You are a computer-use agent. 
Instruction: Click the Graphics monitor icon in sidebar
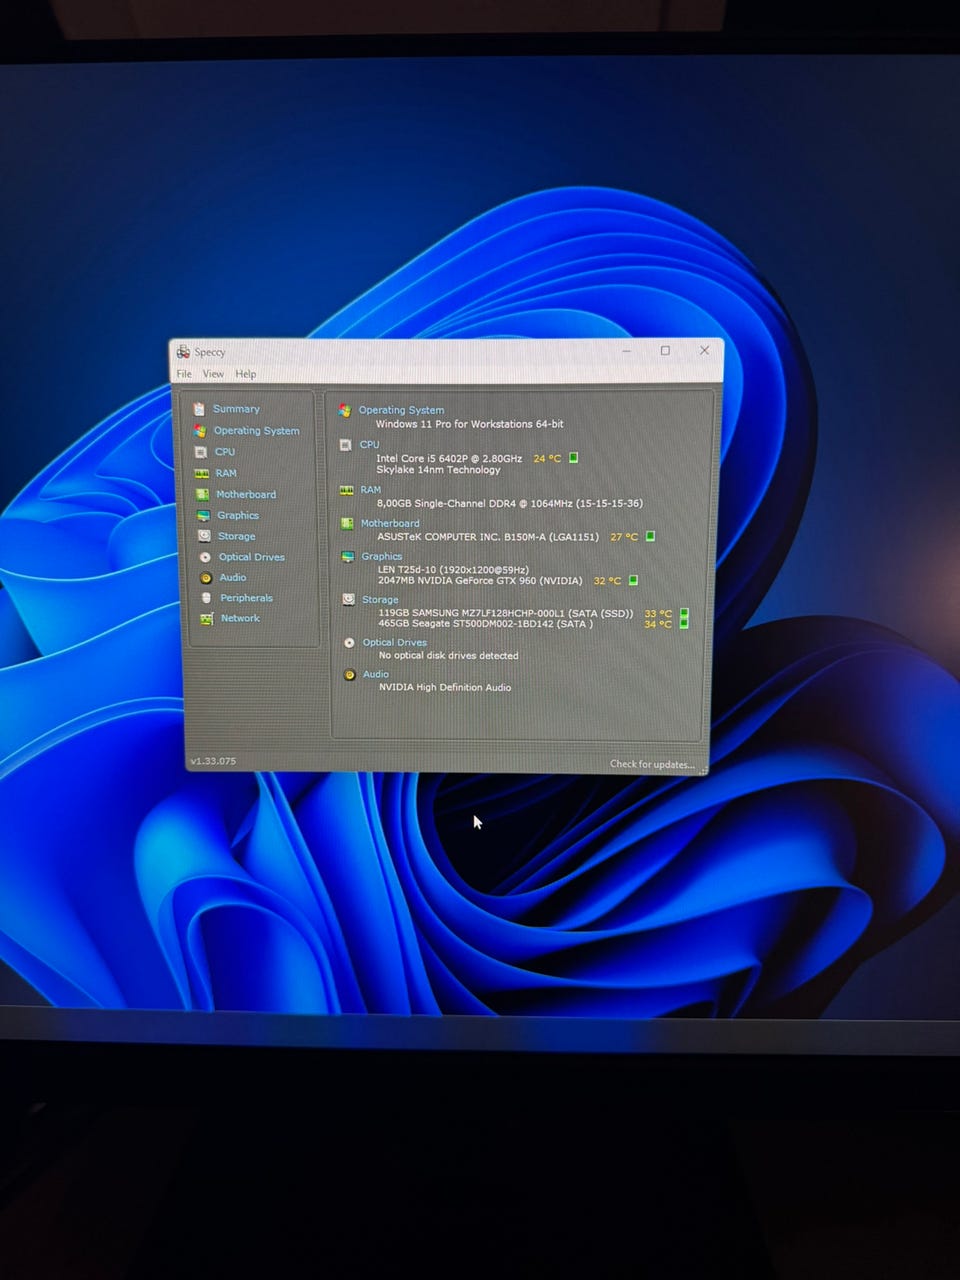click(x=203, y=515)
